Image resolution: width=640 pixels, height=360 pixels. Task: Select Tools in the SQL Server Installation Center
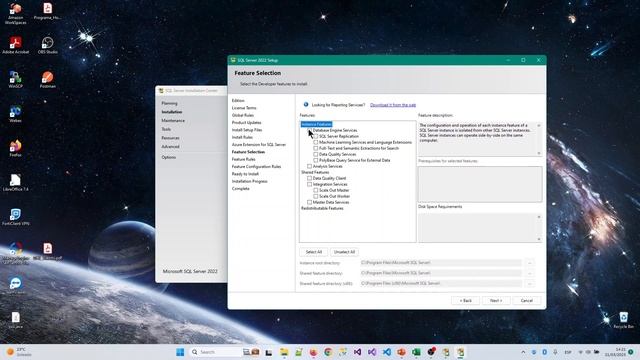click(166, 129)
